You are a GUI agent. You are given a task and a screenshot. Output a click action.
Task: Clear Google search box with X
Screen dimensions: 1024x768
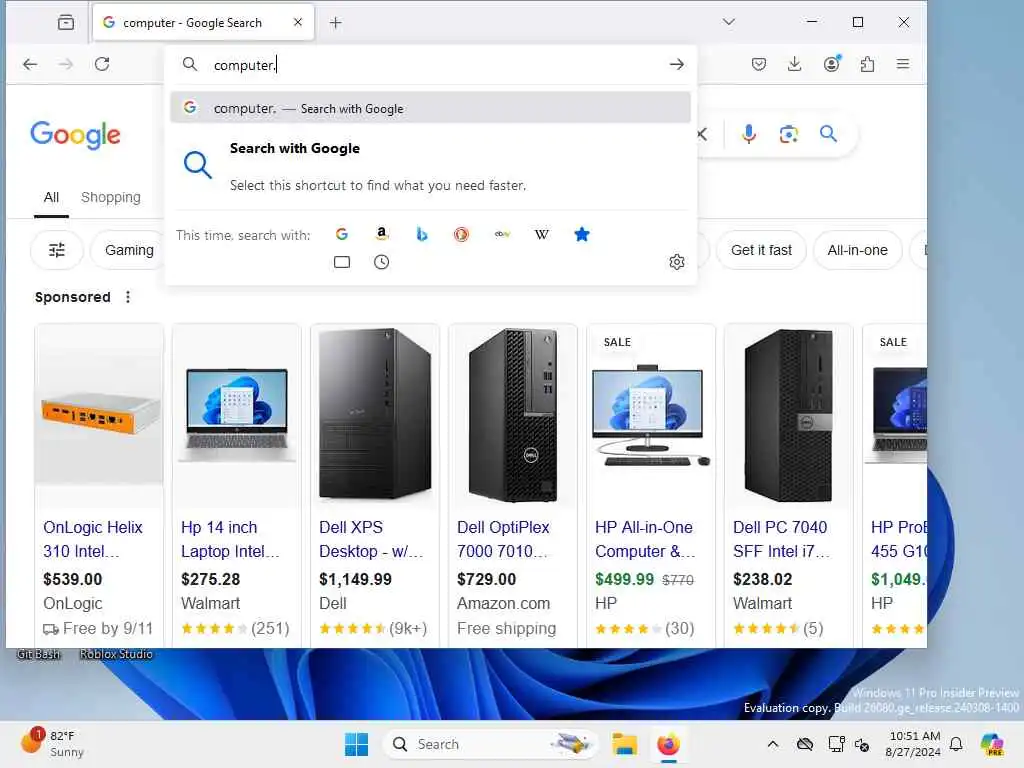(x=702, y=135)
